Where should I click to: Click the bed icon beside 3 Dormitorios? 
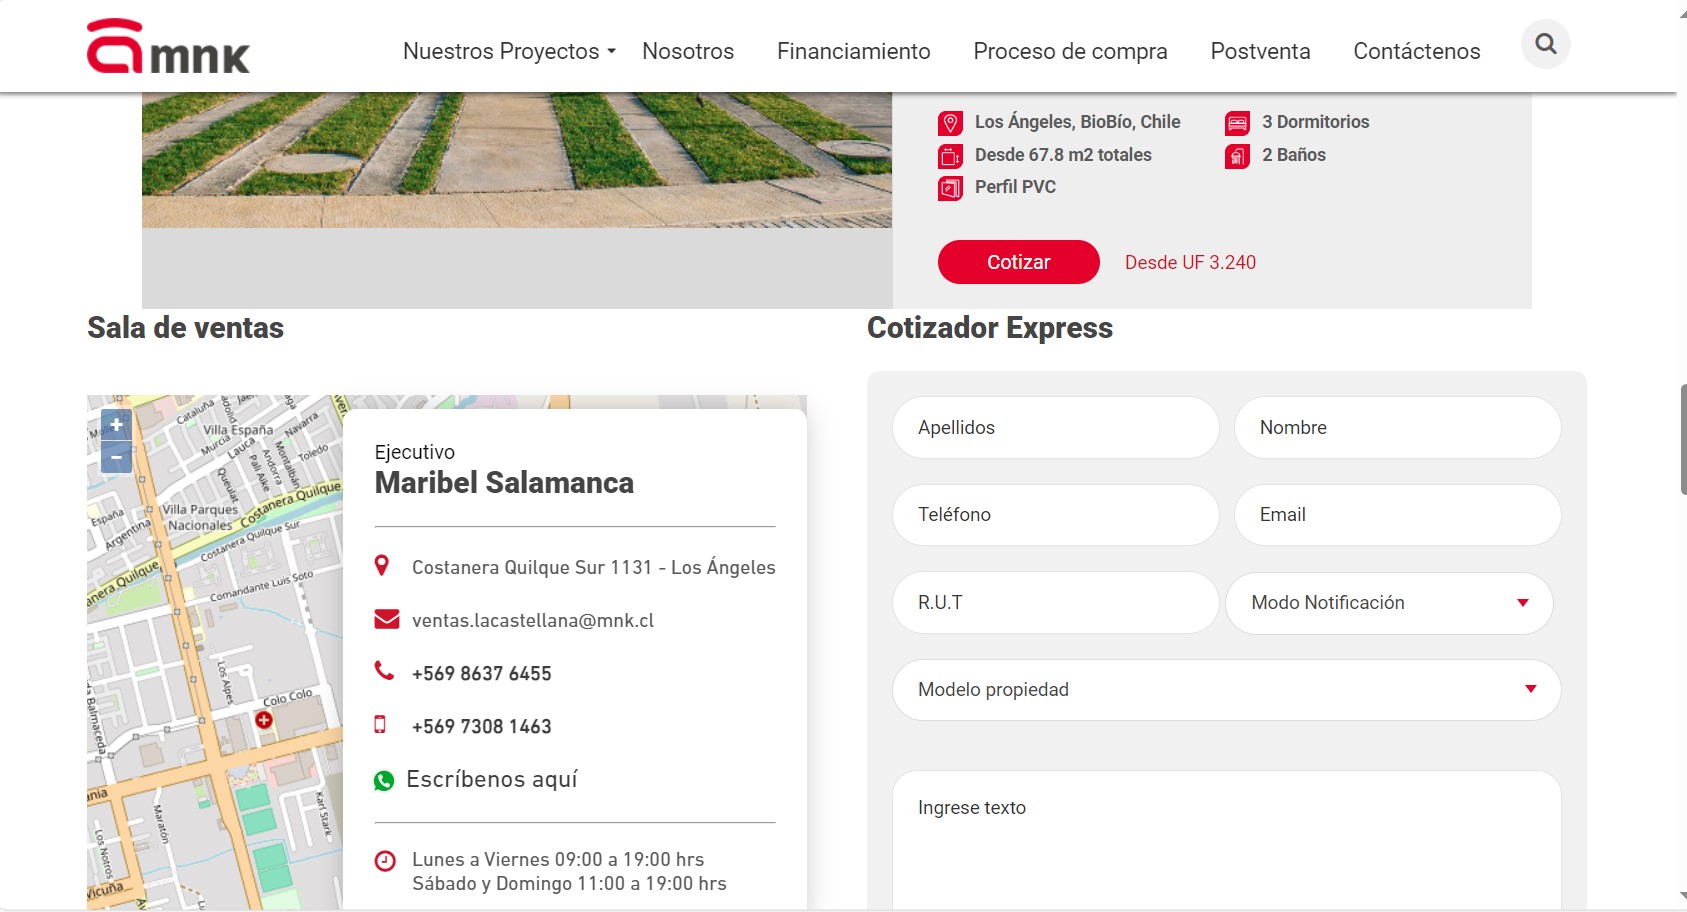pos(1237,123)
